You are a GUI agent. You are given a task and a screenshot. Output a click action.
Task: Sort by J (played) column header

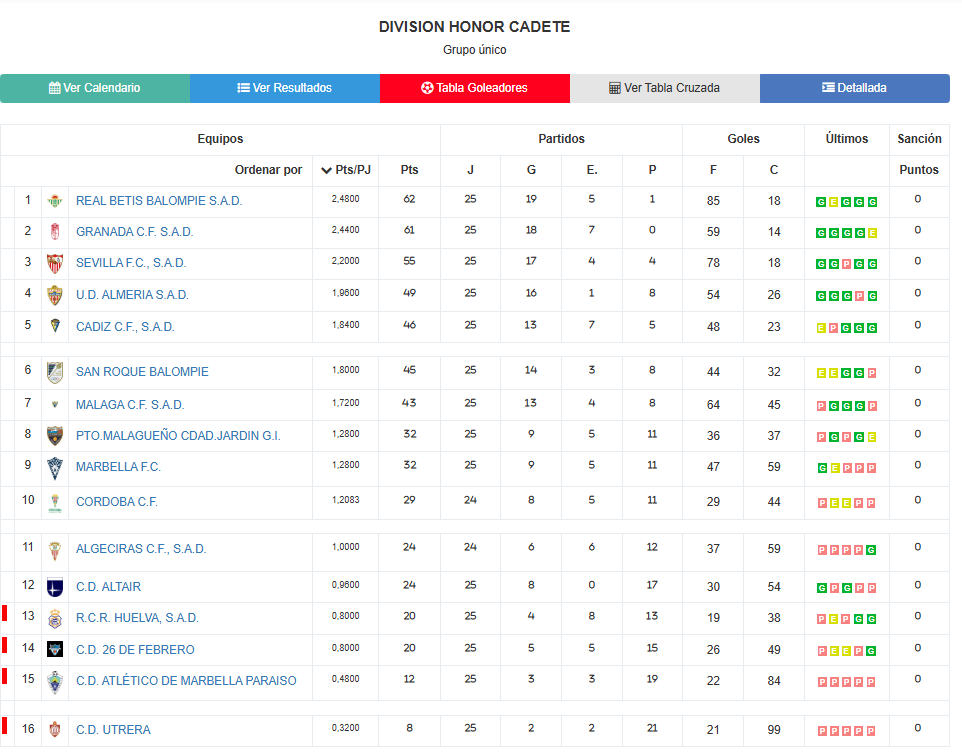[470, 170]
